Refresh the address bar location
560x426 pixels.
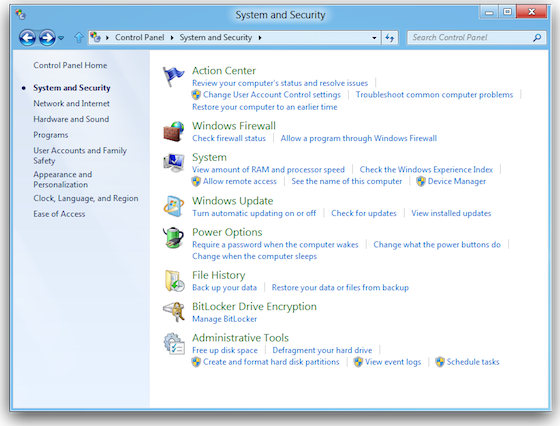coord(389,37)
